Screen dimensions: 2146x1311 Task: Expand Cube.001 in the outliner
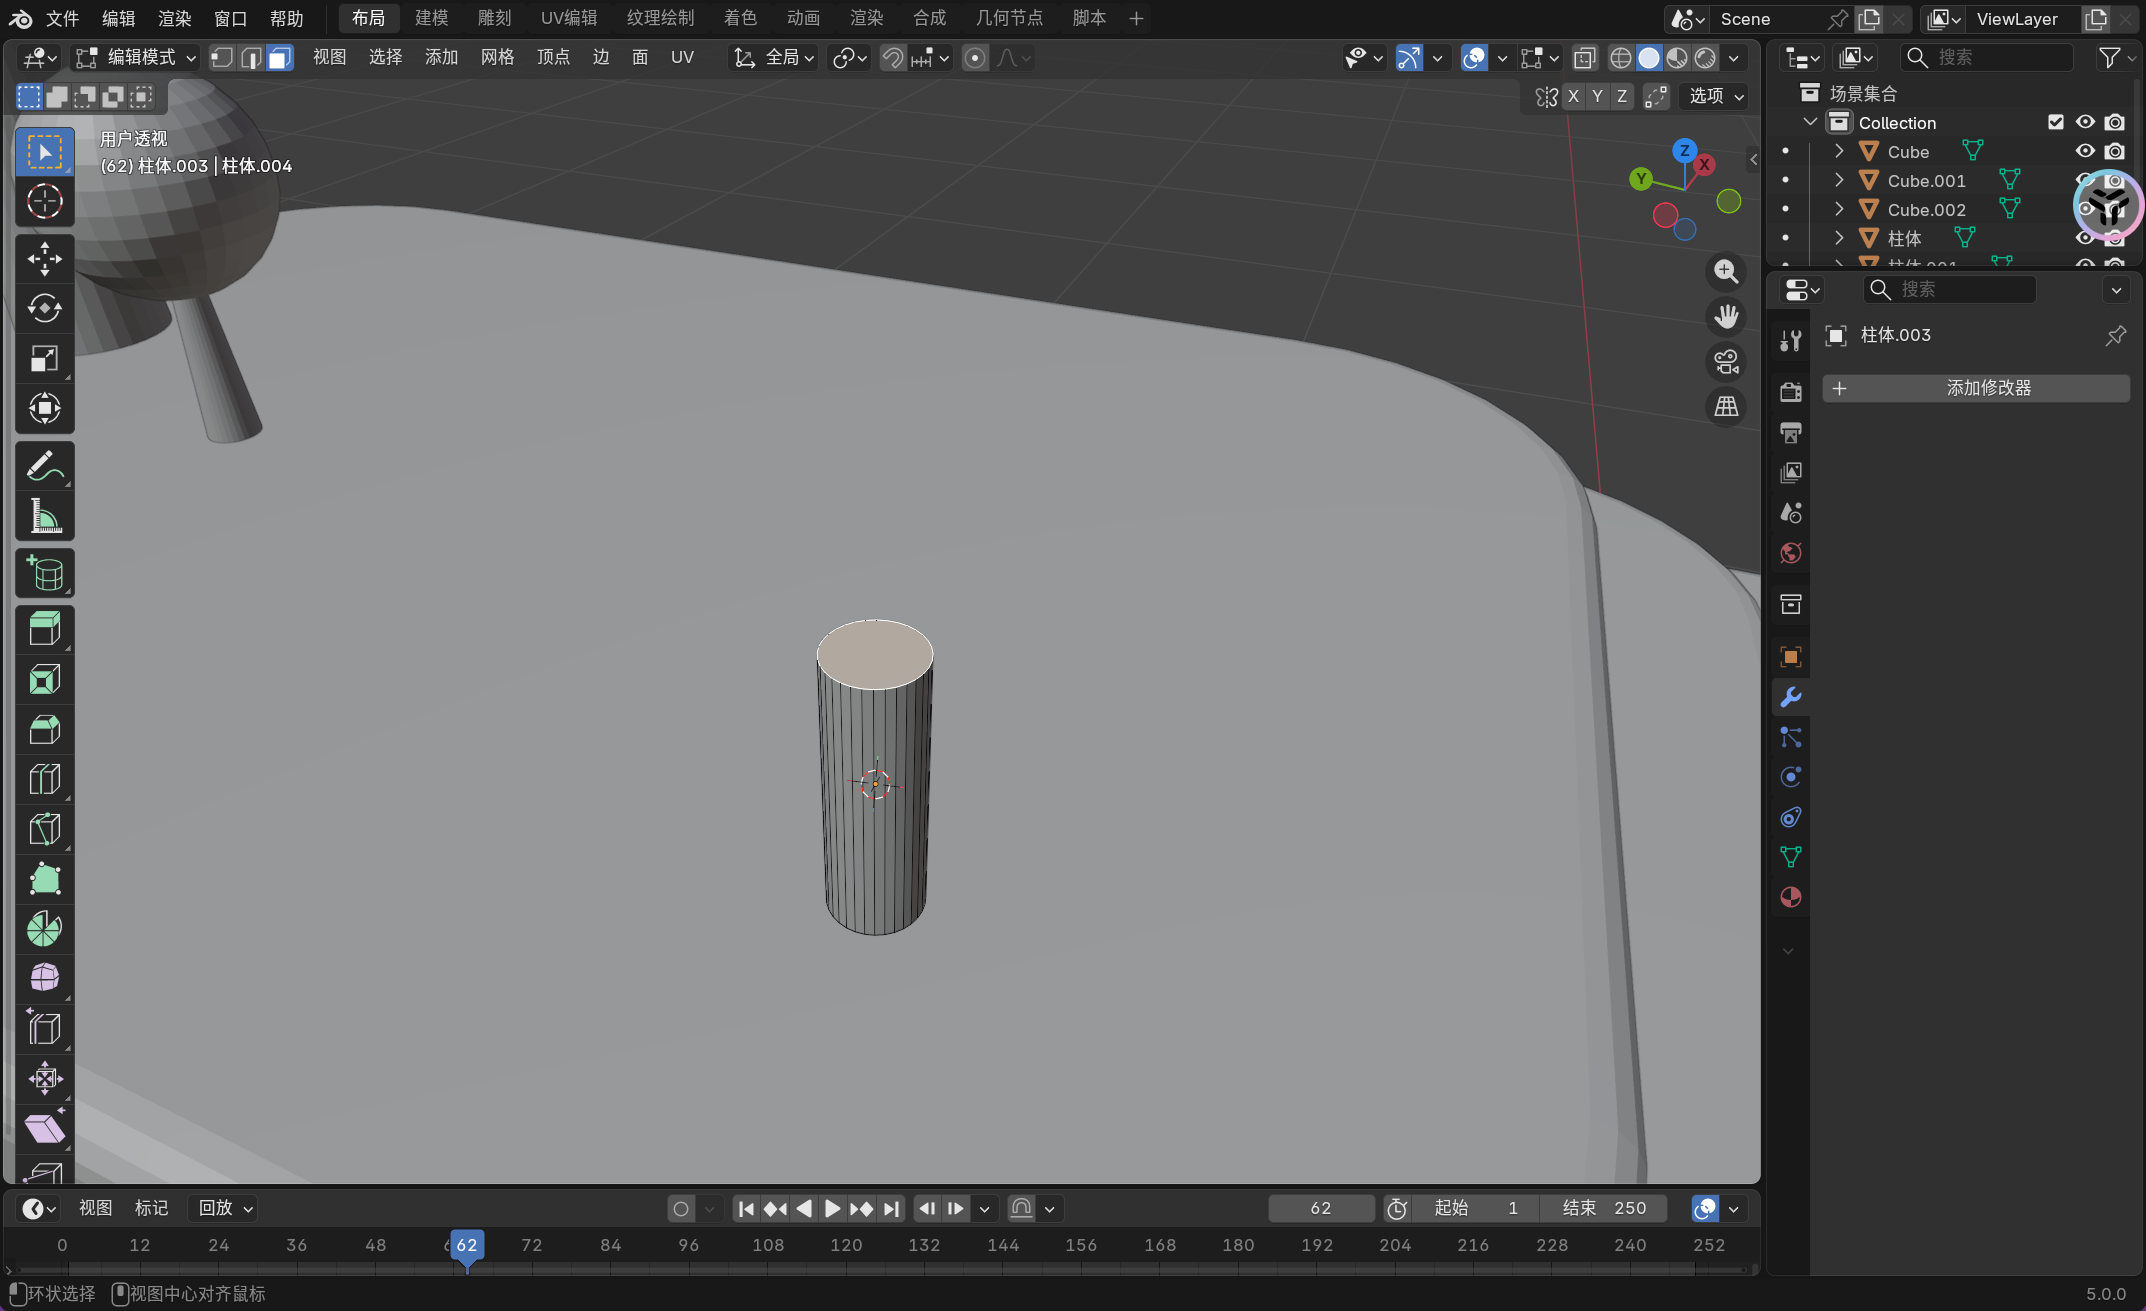1838,181
